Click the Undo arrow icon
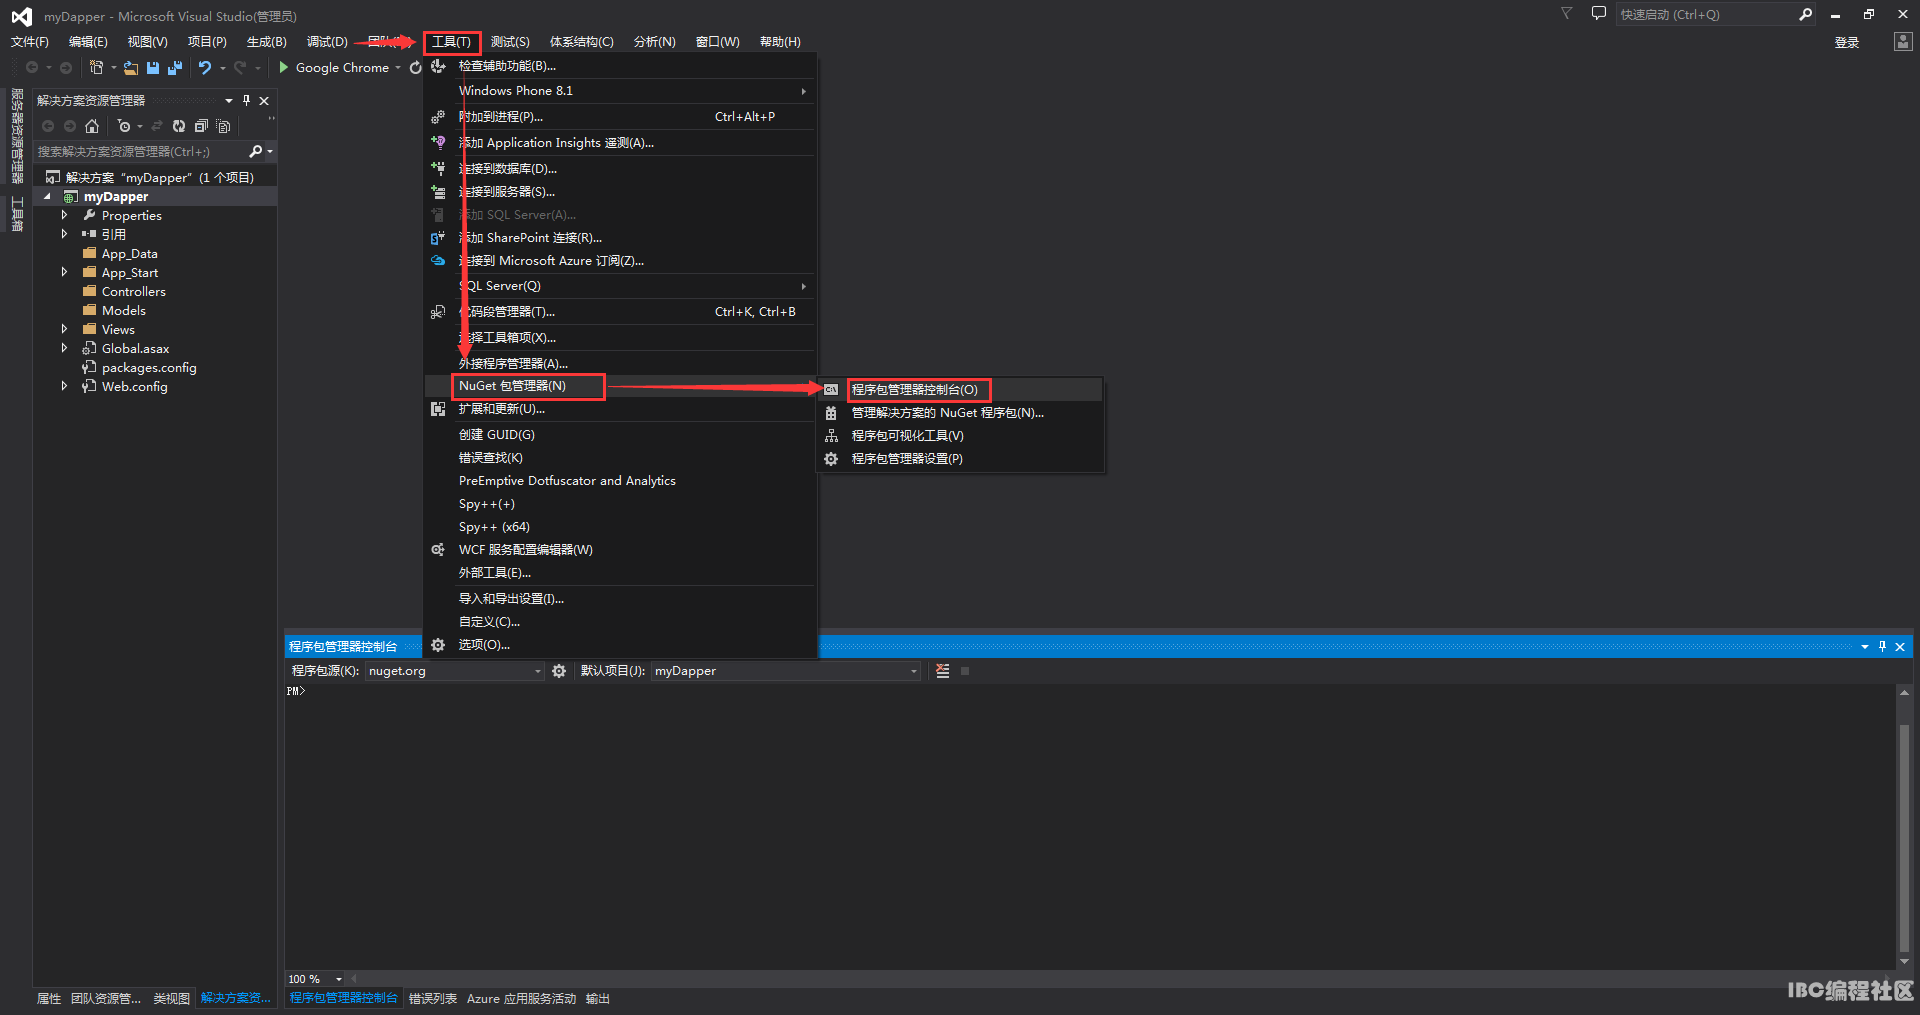The height and width of the screenshot is (1015, 1920). click(x=205, y=68)
